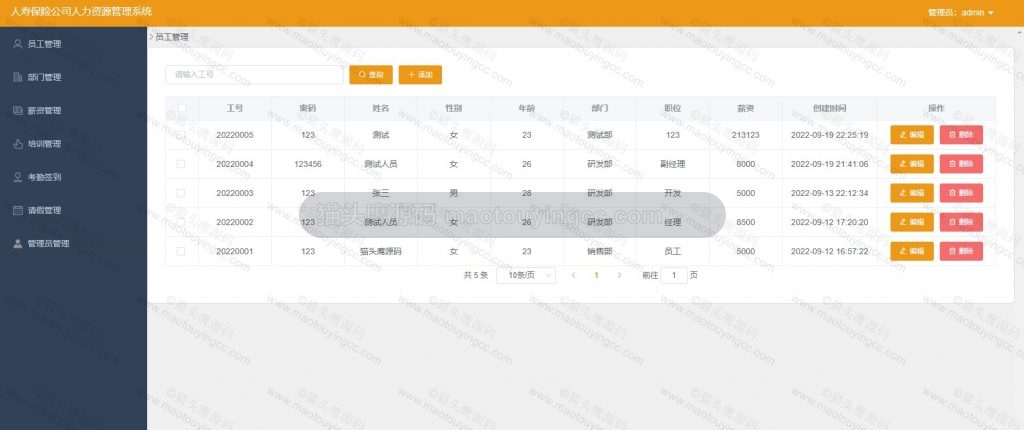Check the row checkbox for 20220002

[182, 222]
